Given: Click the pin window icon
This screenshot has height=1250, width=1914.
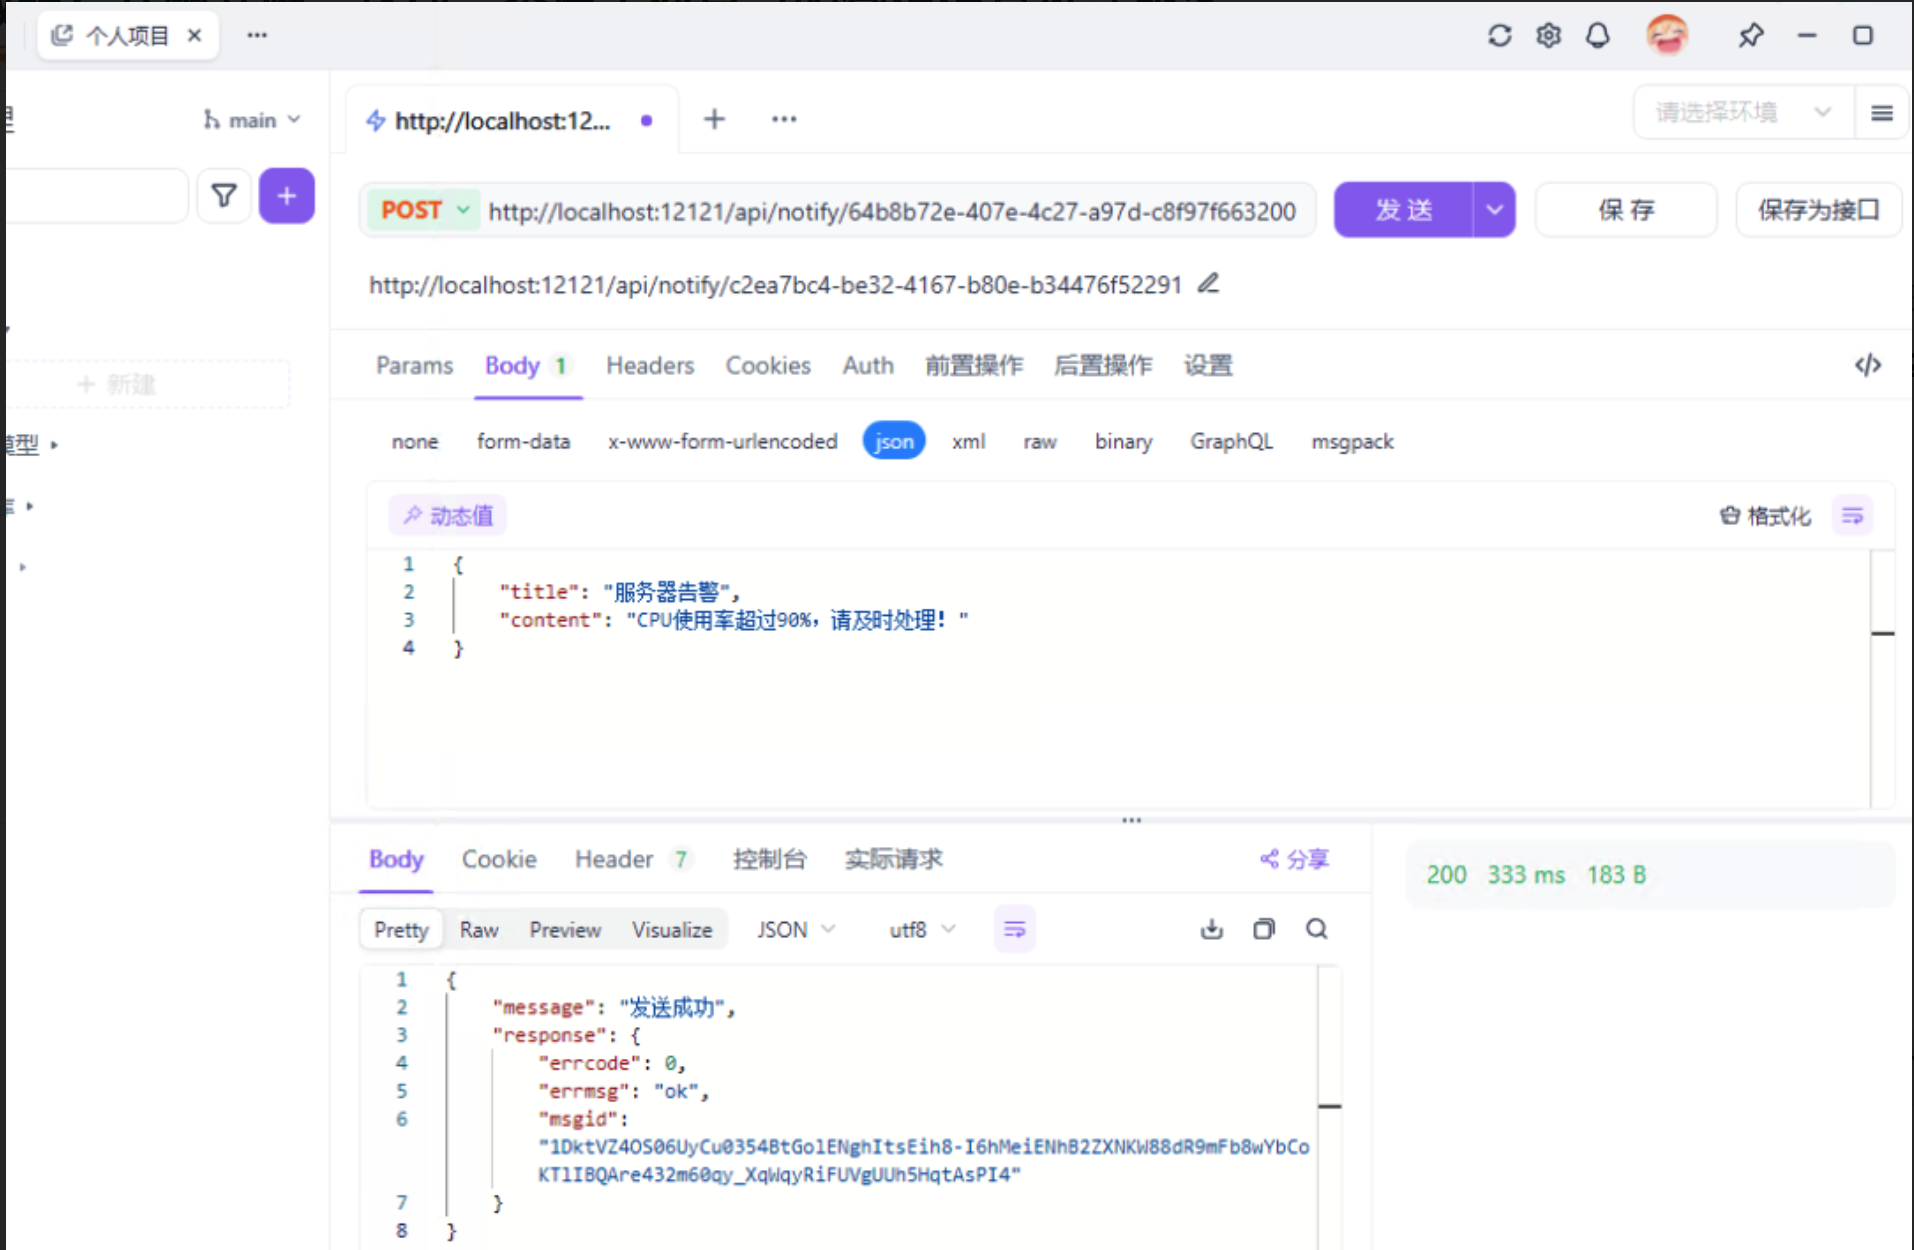Looking at the screenshot, I should 1750,36.
